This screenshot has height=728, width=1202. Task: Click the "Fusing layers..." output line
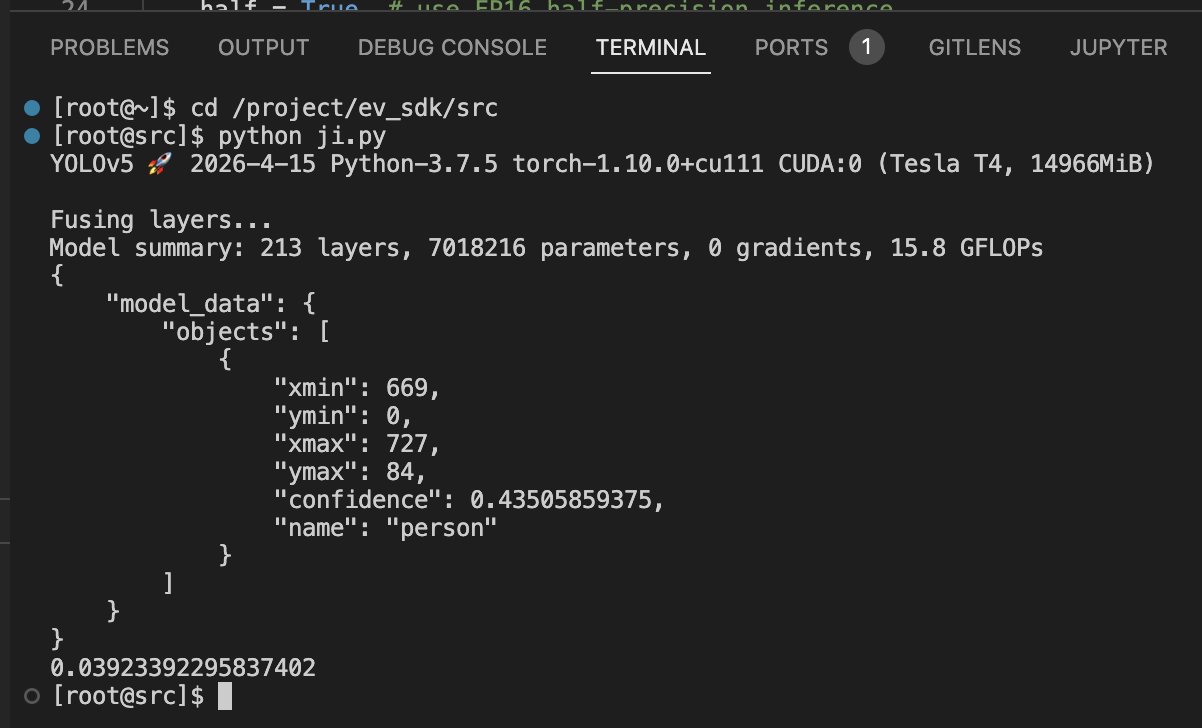pyautogui.click(x=160, y=219)
